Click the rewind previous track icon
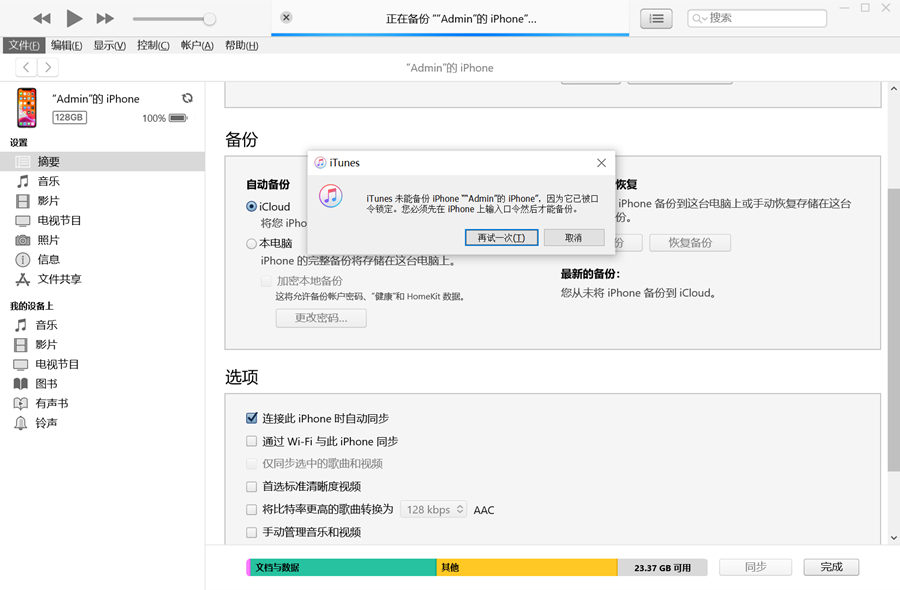The width and height of the screenshot is (900, 590). point(42,18)
